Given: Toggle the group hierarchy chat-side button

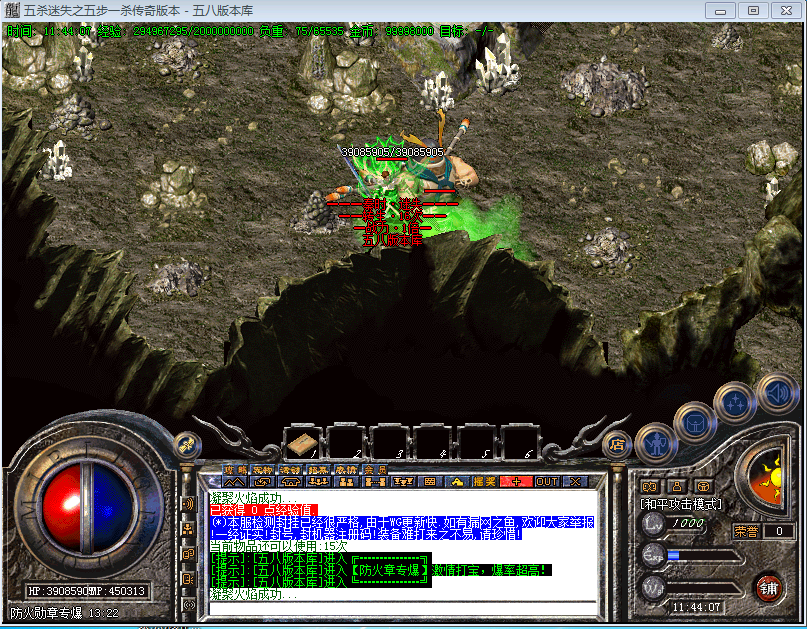Looking at the screenshot, I should pos(188,529).
